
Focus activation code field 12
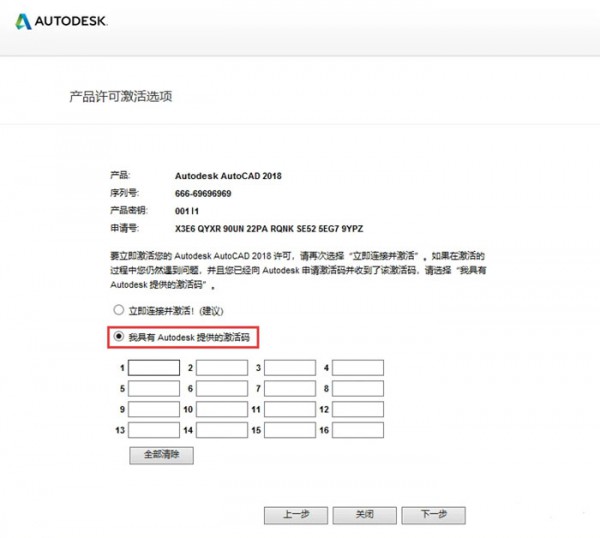(x=358, y=409)
